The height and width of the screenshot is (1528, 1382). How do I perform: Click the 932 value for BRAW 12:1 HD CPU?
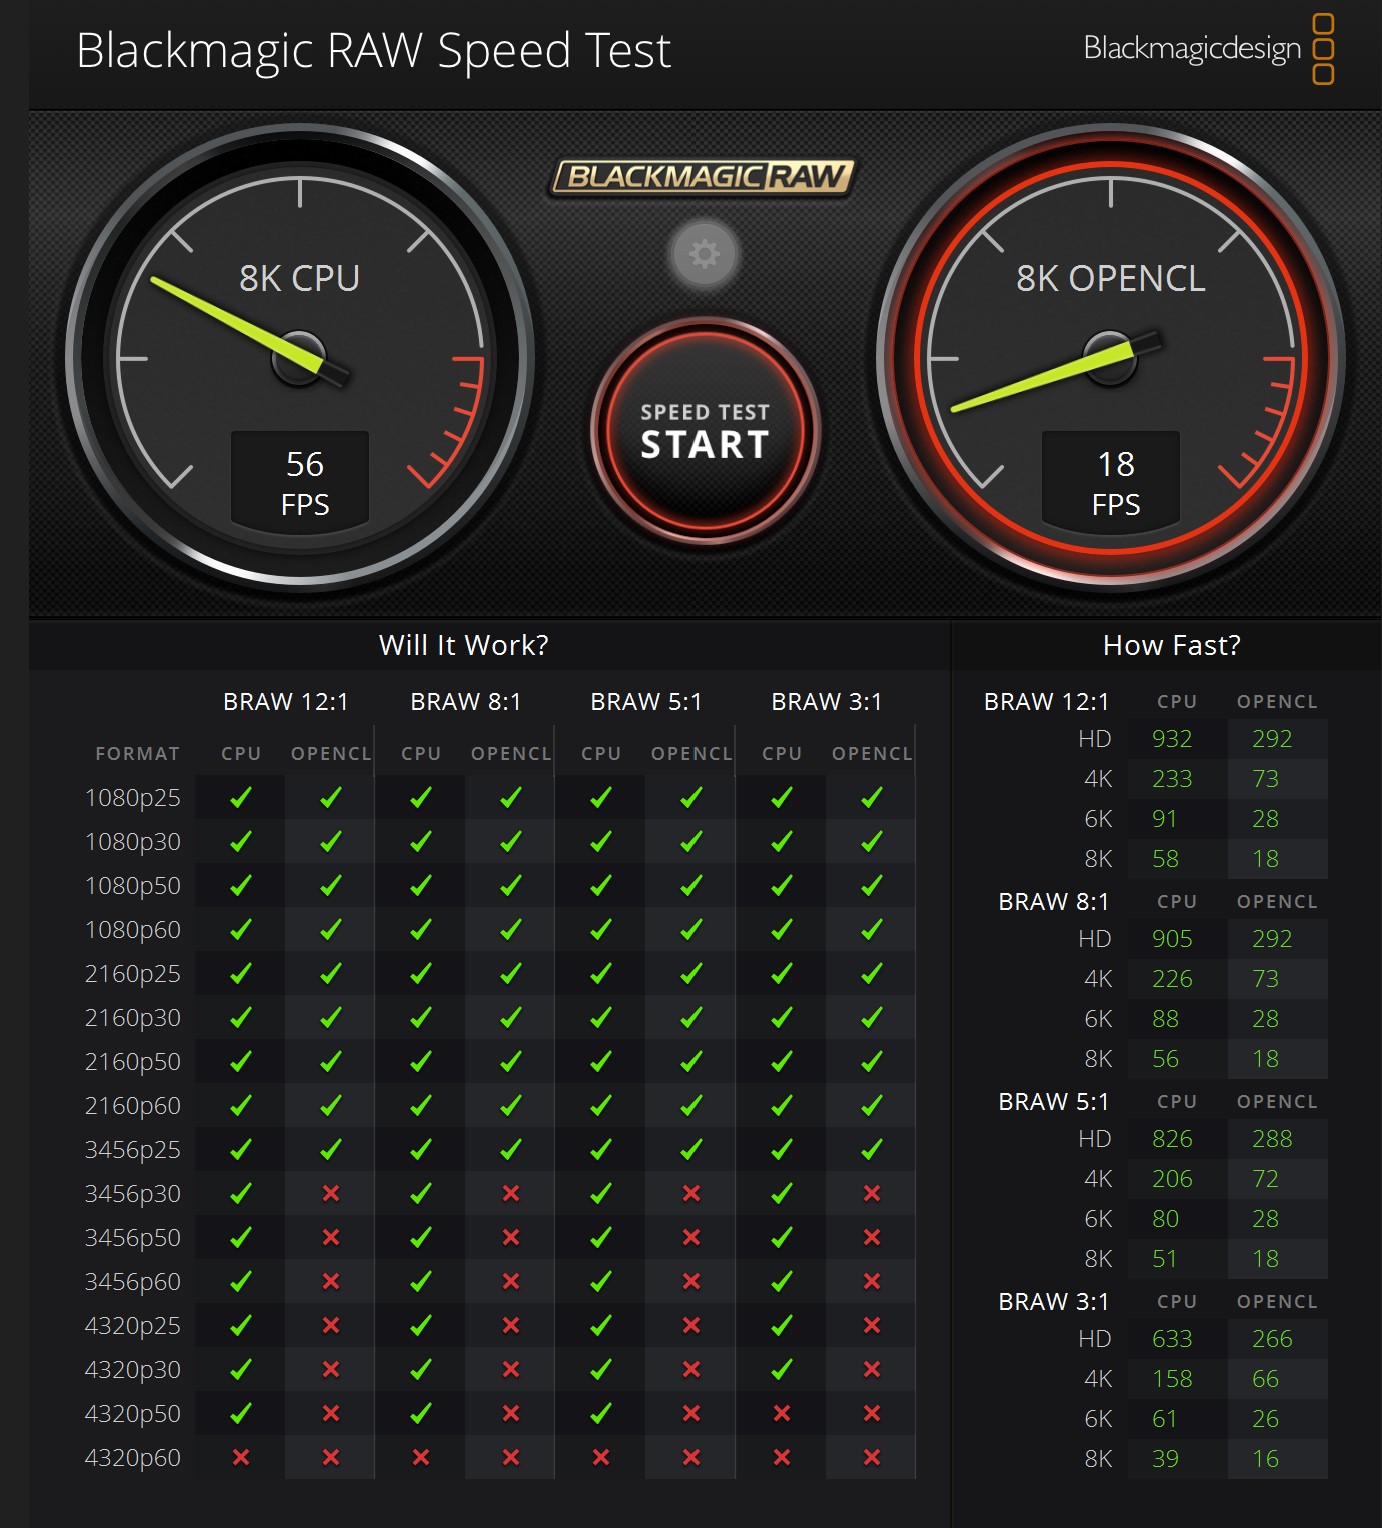pyautogui.click(x=1171, y=738)
